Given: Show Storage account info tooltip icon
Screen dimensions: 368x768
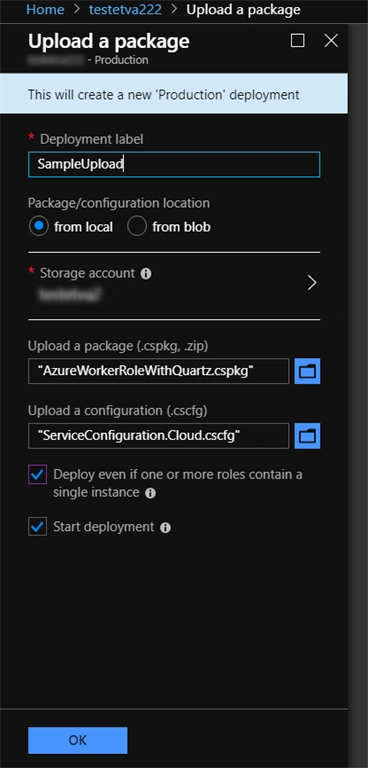Looking at the screenshot, I should pyautogui.click(x=146, y=274).
